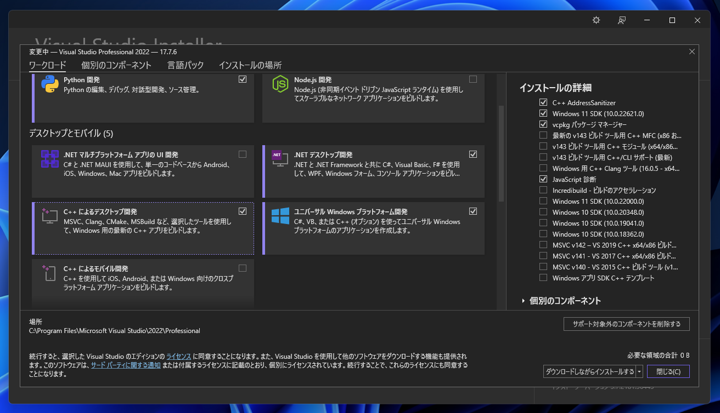Open the third-party notices link
Viewport: 720px width, 413px height.
tap(125, 365)
